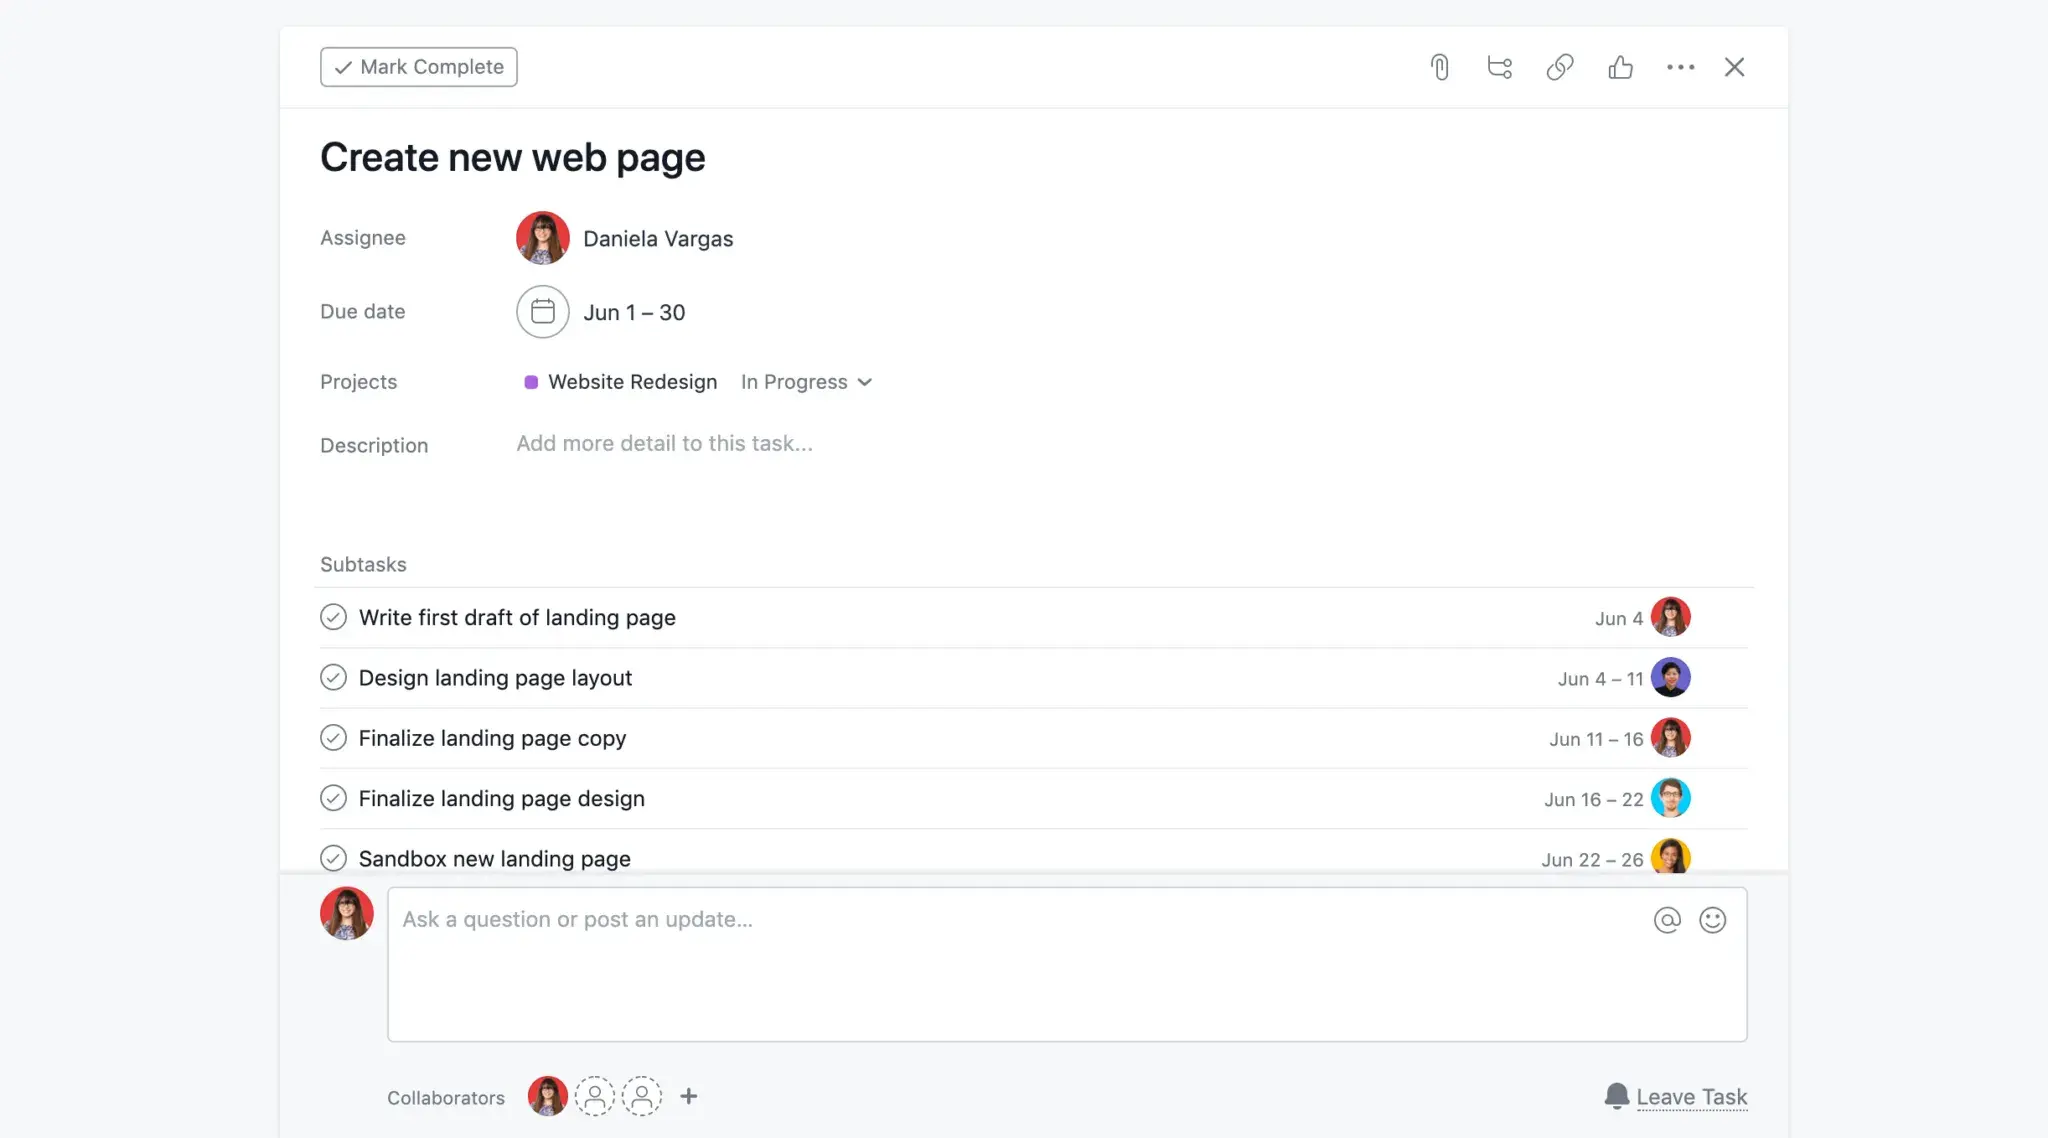Image resolution: width=2048 pixels, height=1138 pixels.
Task: Toggle completion of Sandbox new landing page
Action: click(332, 858)
